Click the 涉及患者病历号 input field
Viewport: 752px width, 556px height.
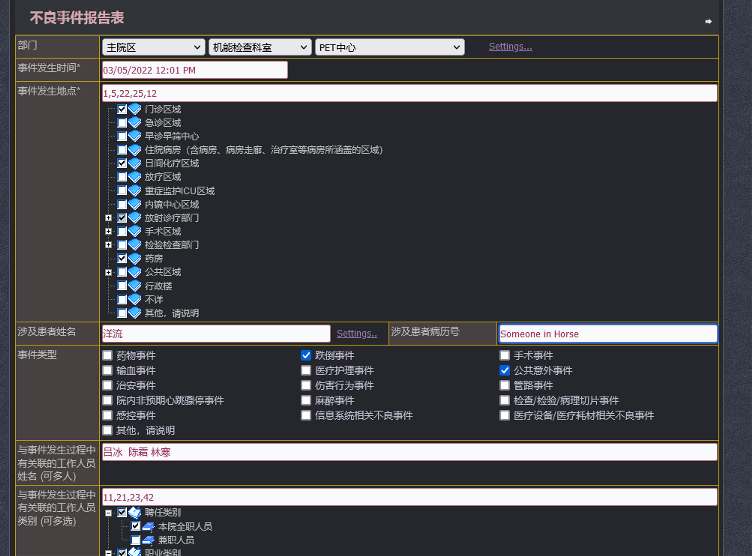[607, 334]
